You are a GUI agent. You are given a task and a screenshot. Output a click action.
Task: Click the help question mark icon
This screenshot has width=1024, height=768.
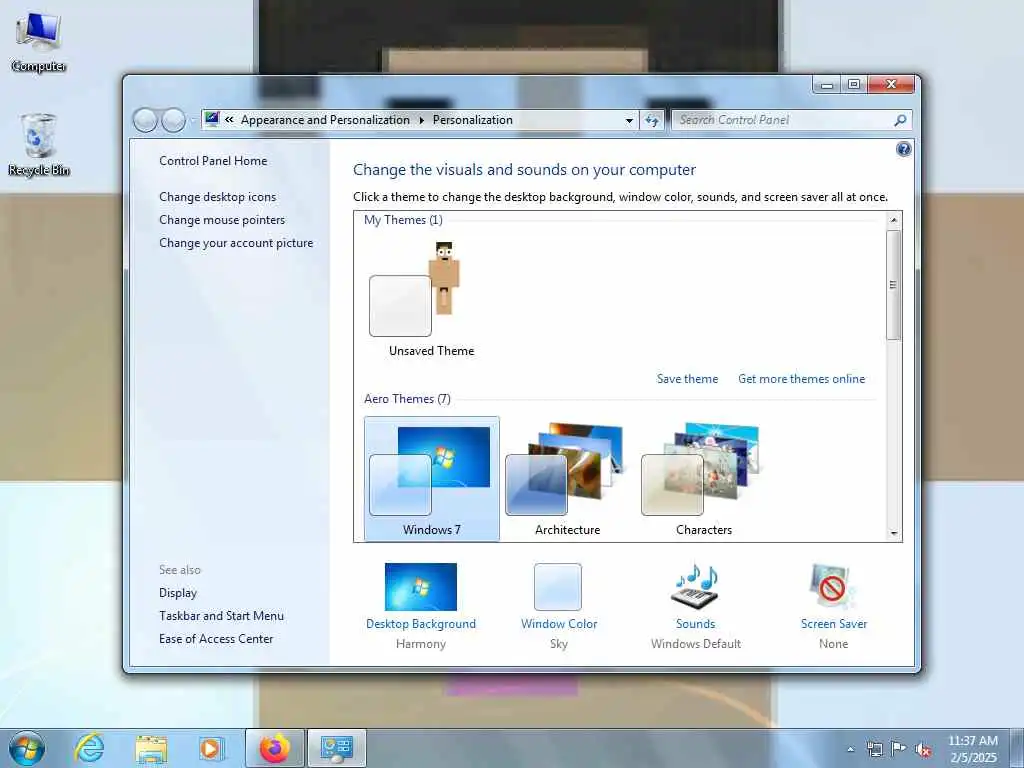click(x=903, y=150)
